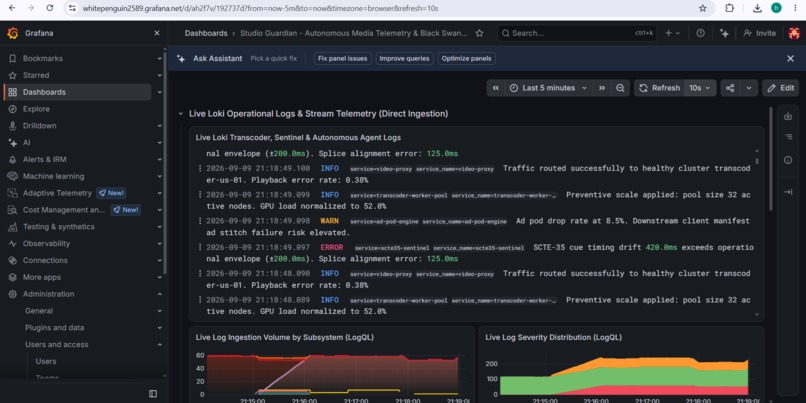Open the 10s refresh interval dropdown
Screen dimensions: 806x403
(x=700, y=88)
